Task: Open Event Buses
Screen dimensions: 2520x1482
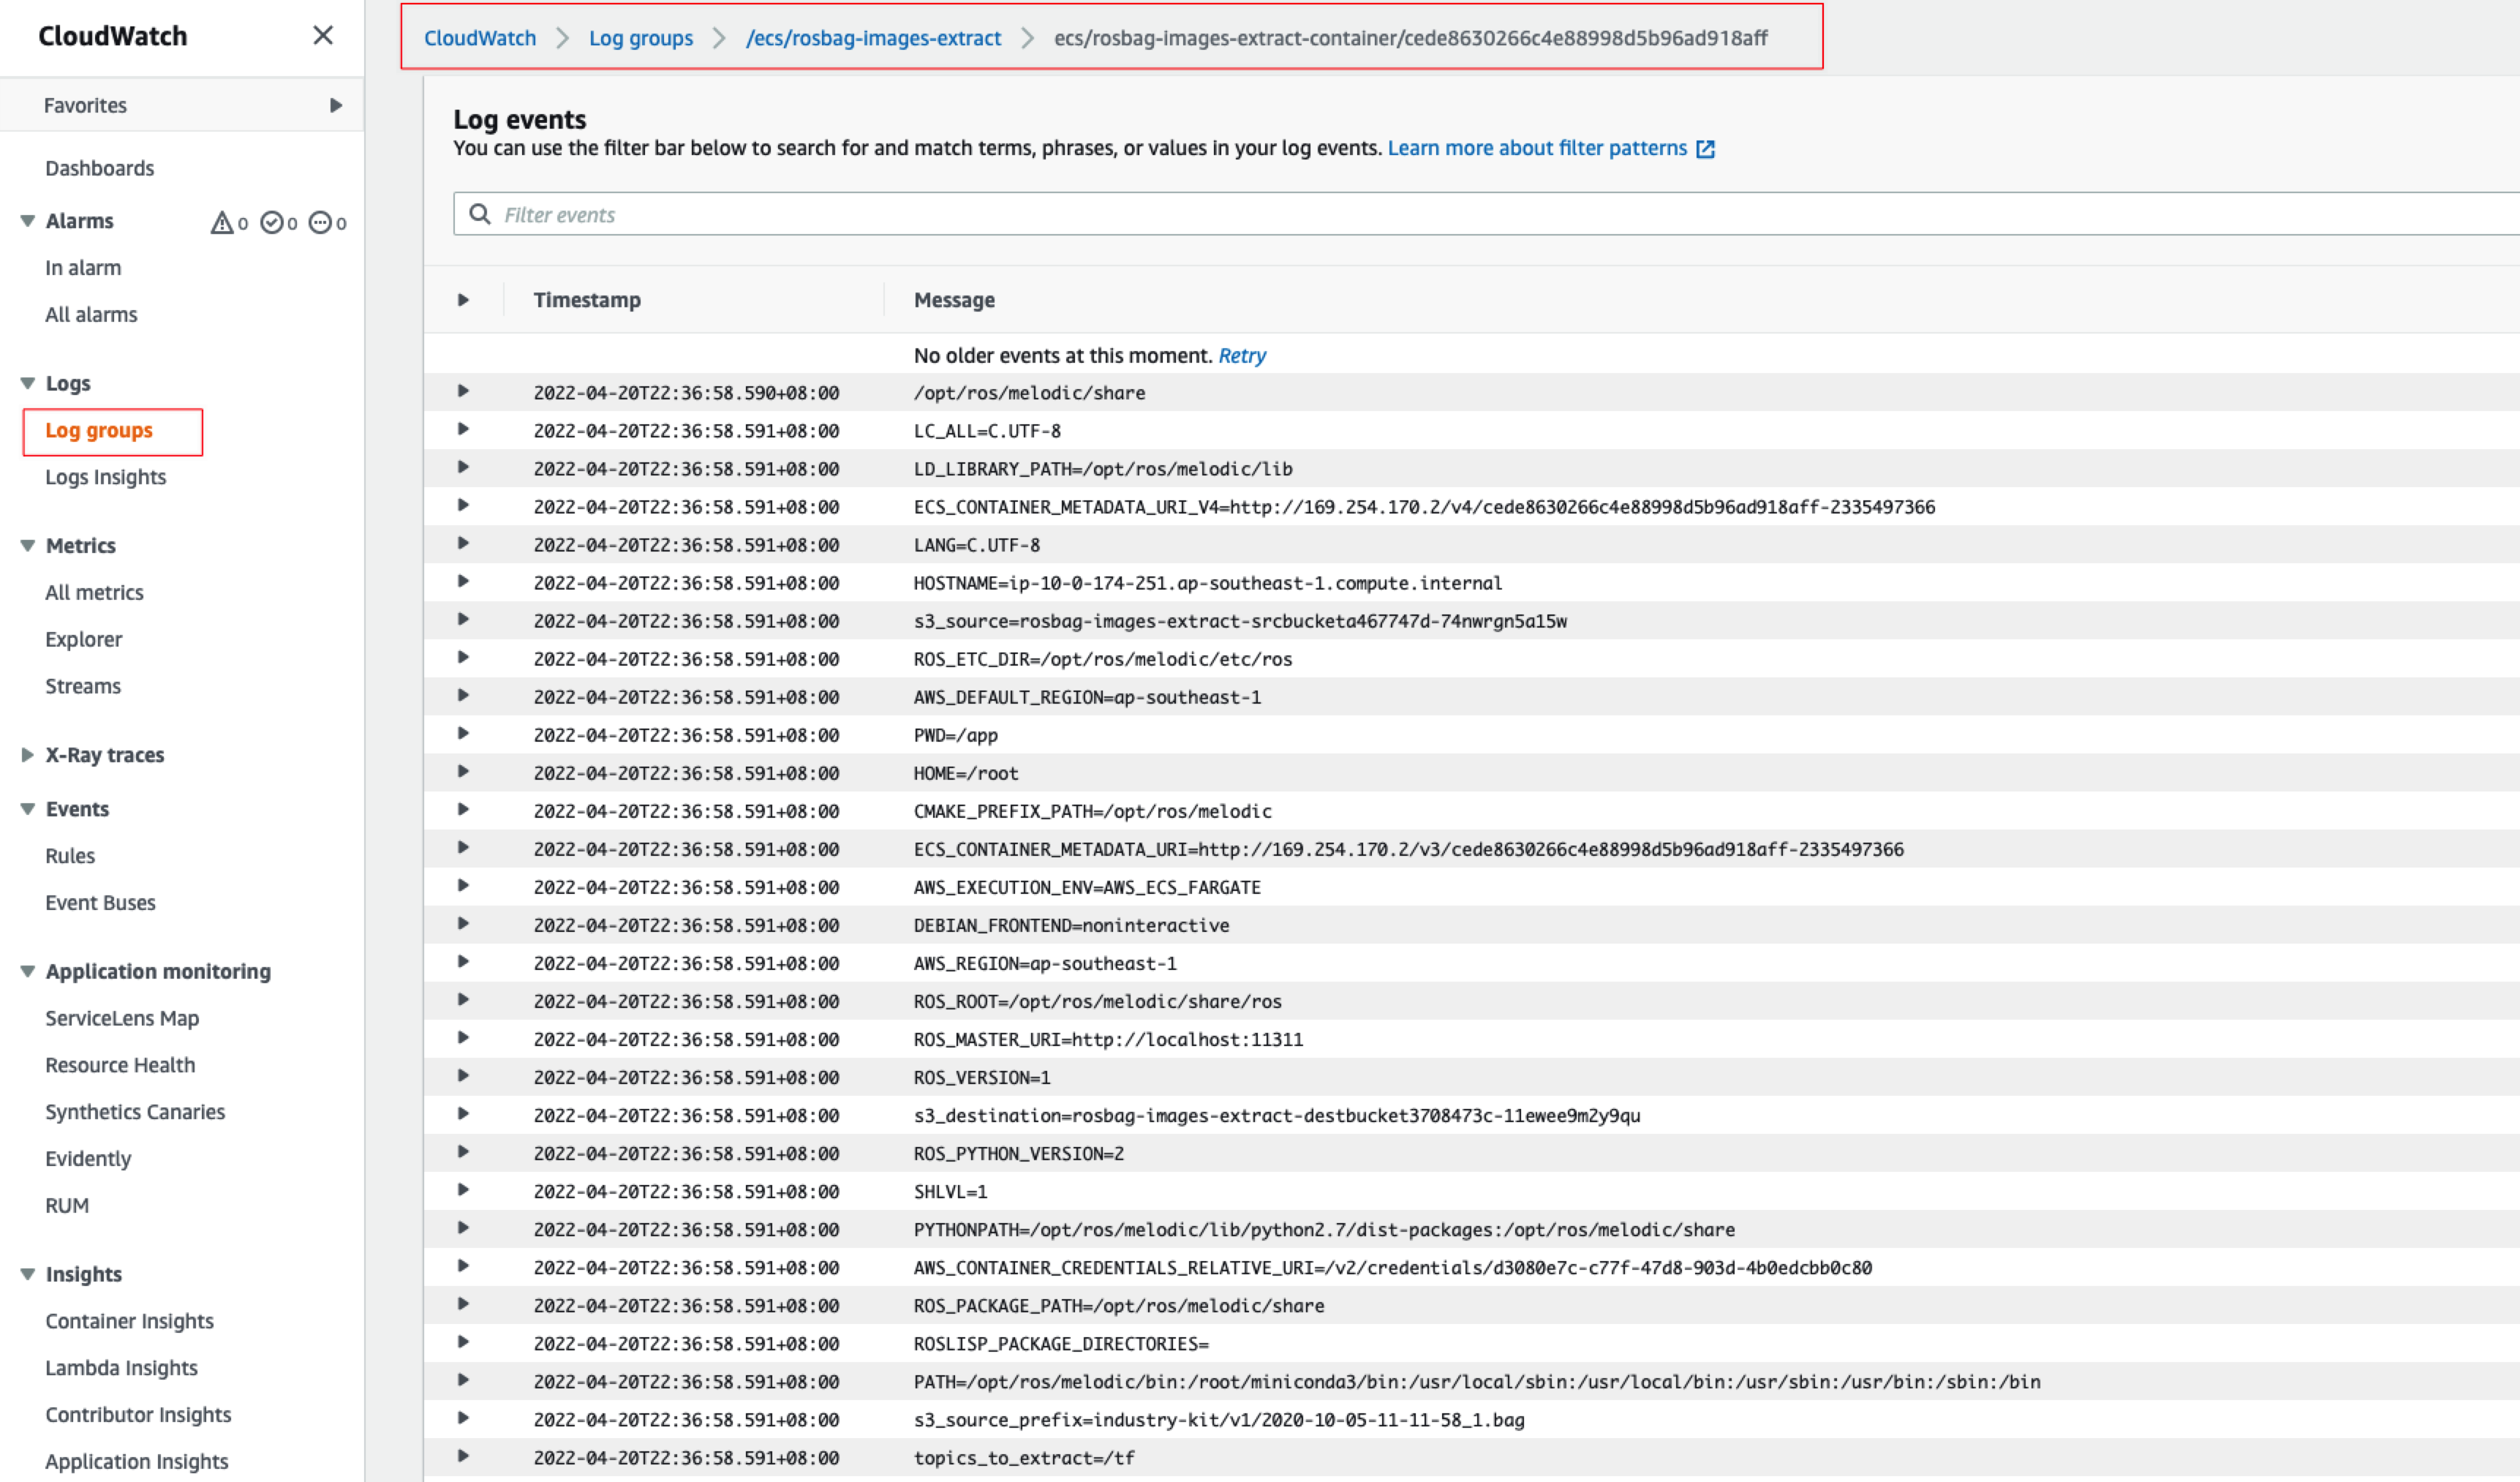Action: [x=100, y=903]
